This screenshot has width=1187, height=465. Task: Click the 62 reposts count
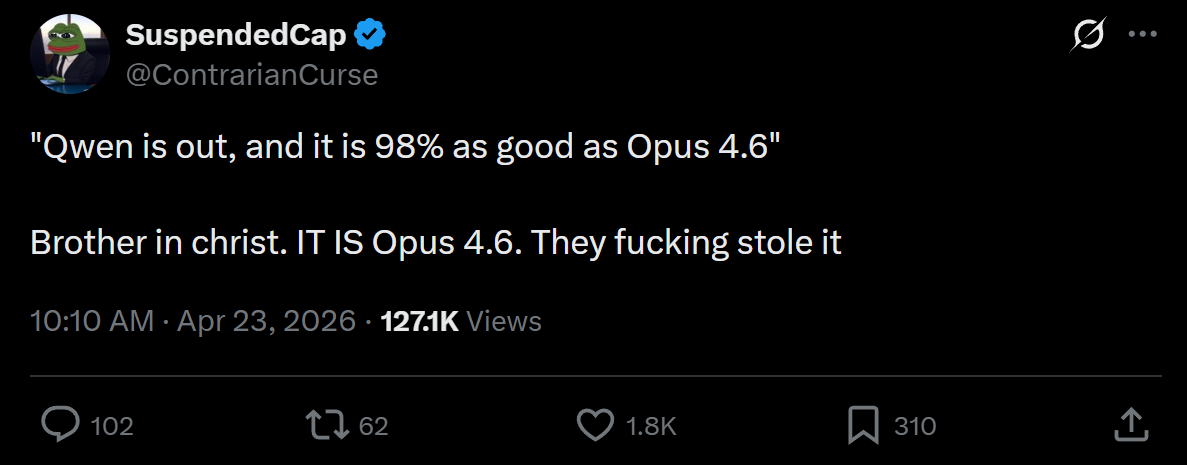(373, 426)
